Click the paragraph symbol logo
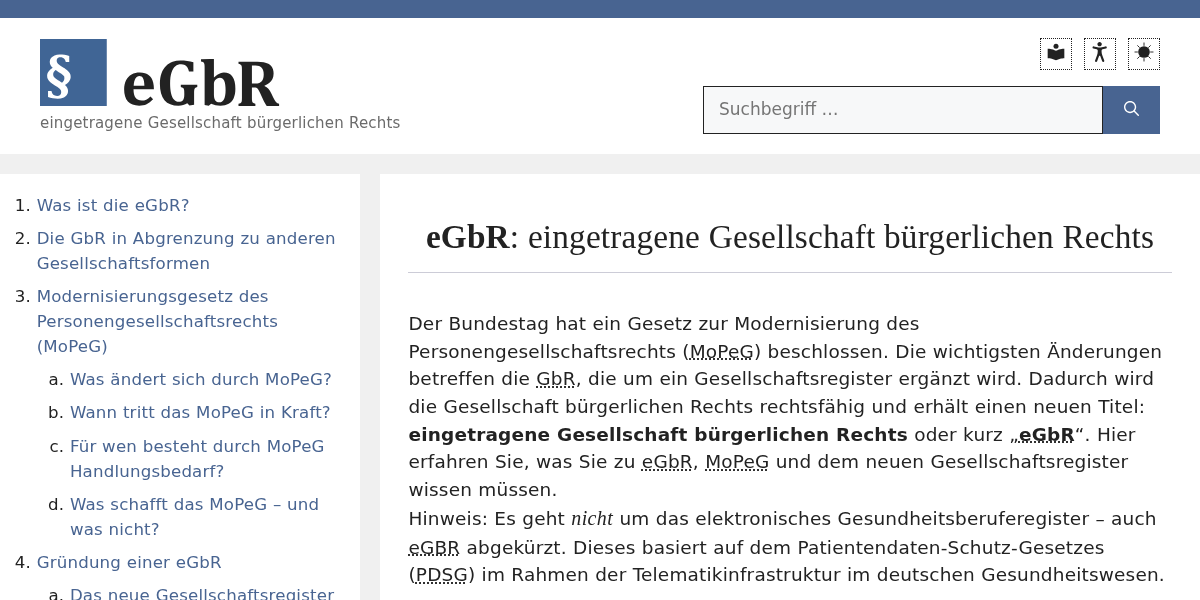 (x=73, y=73)
